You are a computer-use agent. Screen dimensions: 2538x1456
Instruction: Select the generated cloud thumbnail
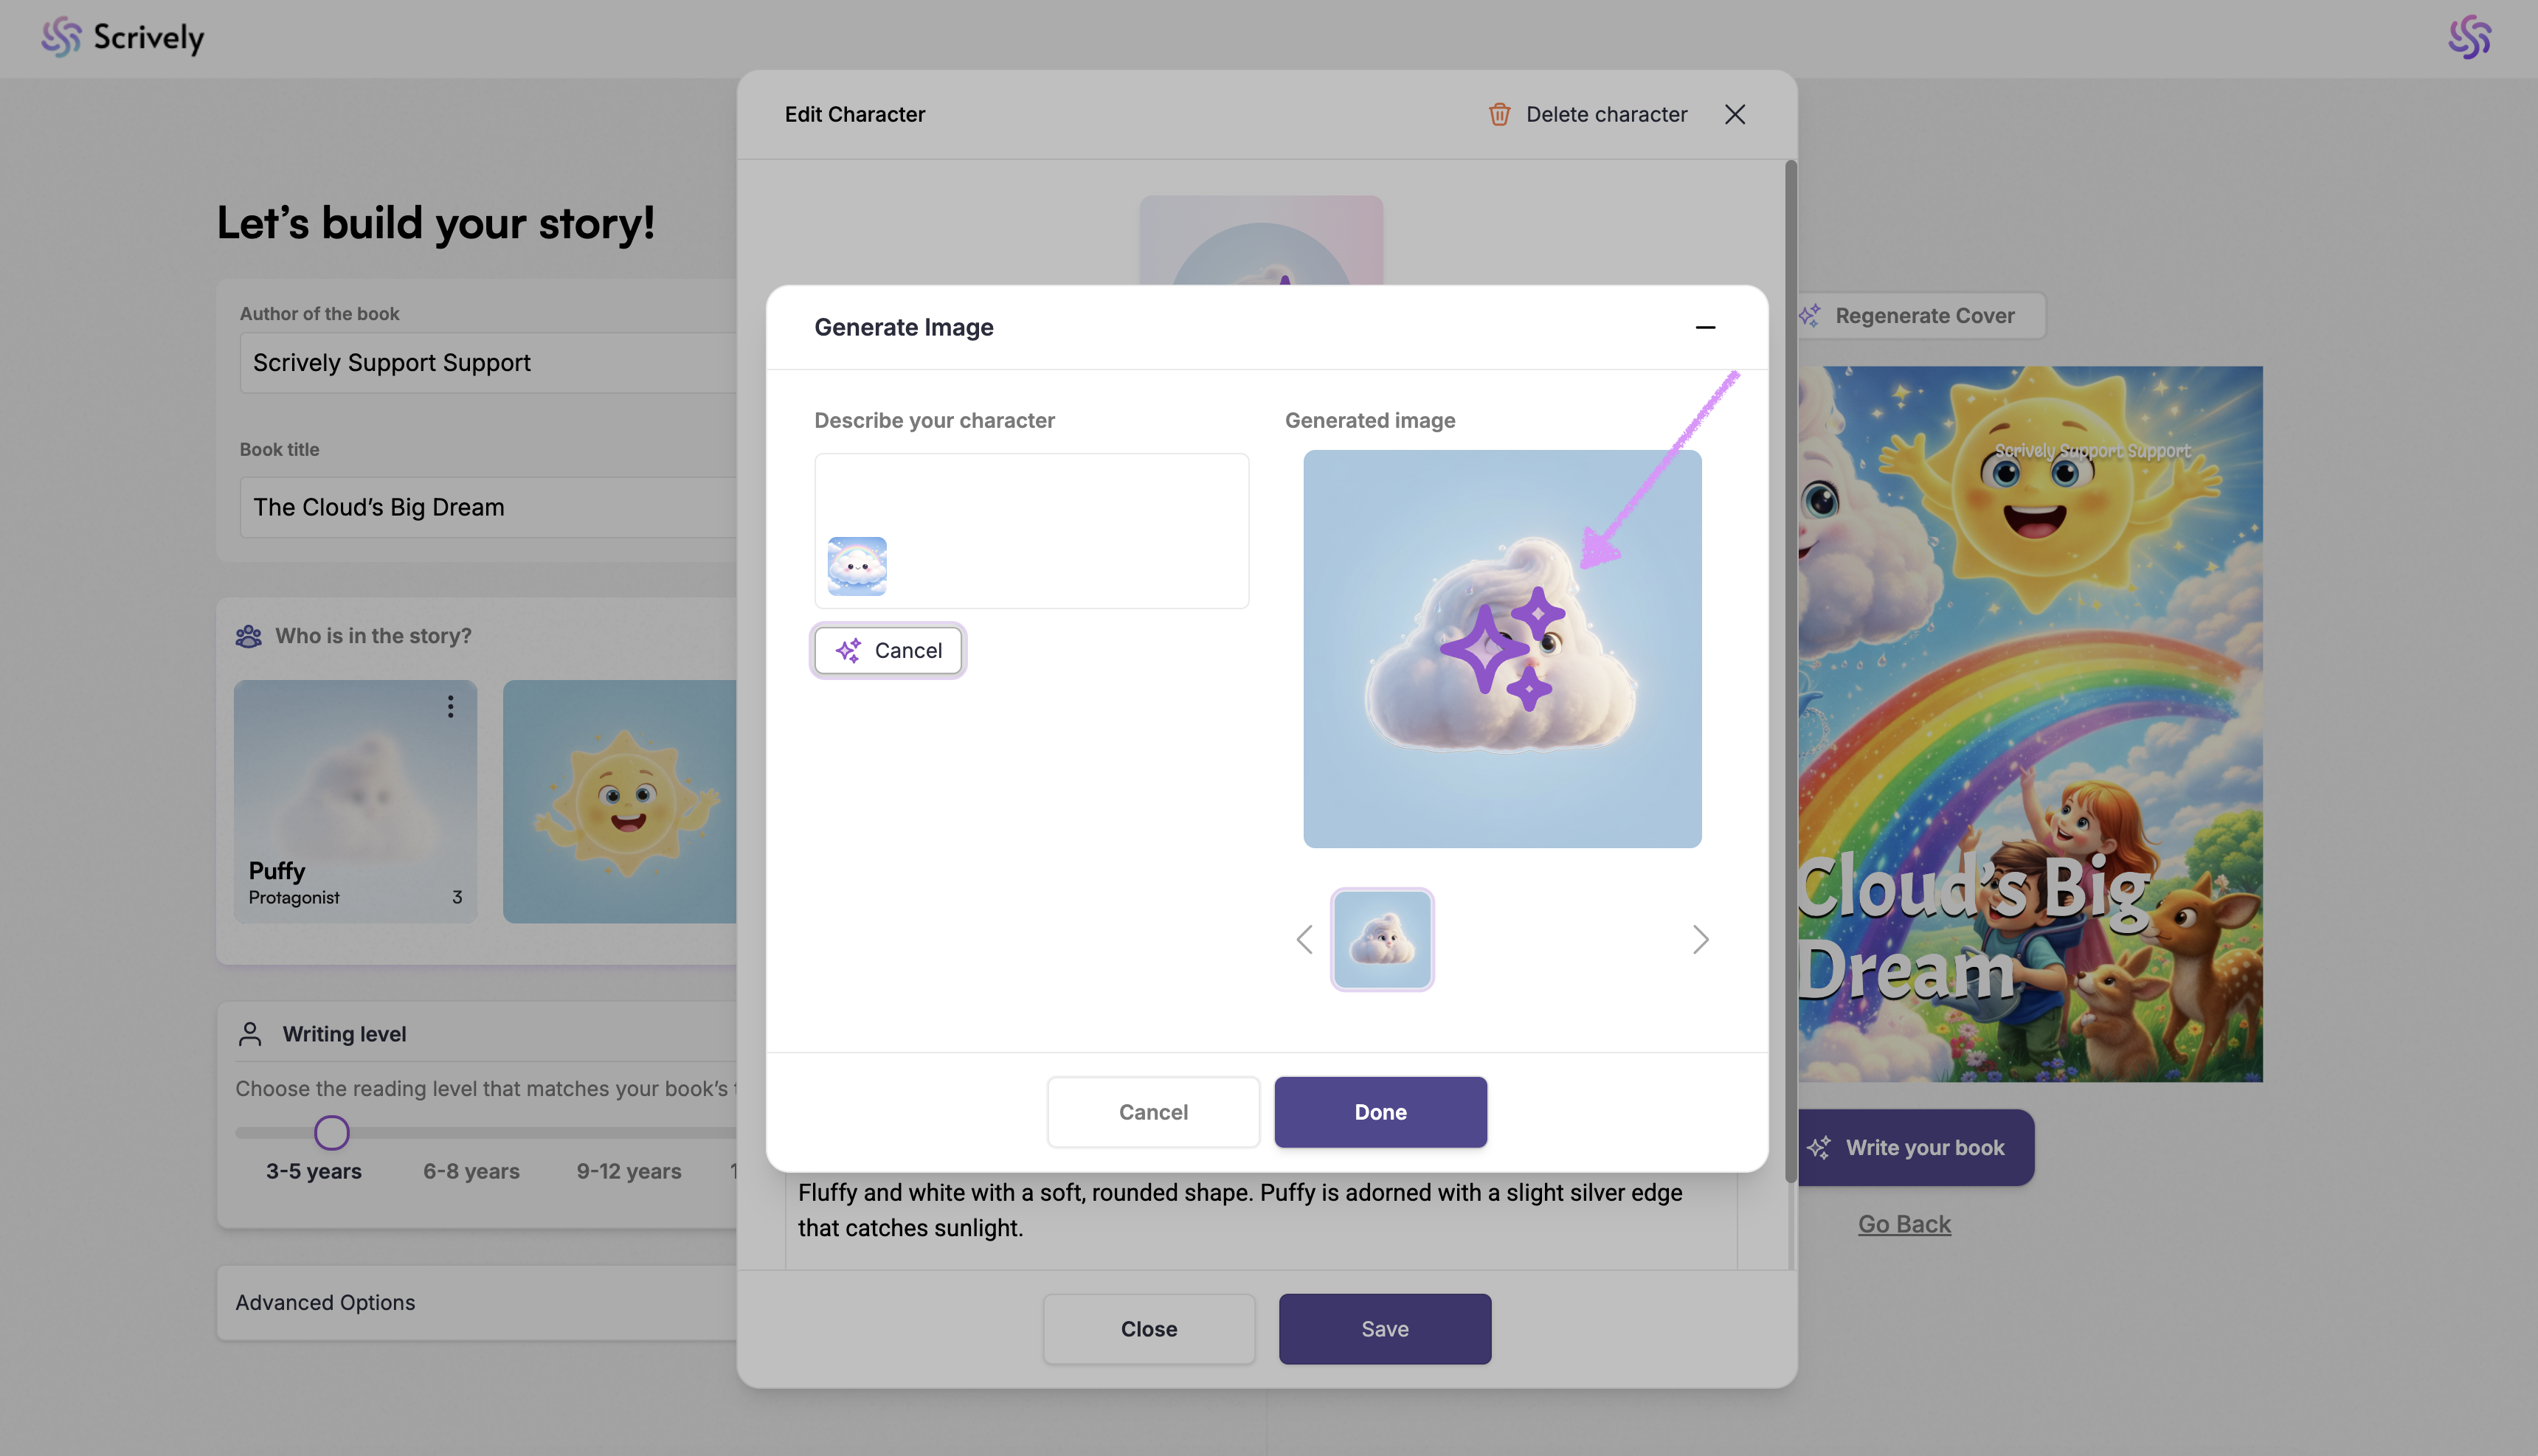tap(1382, 939)
